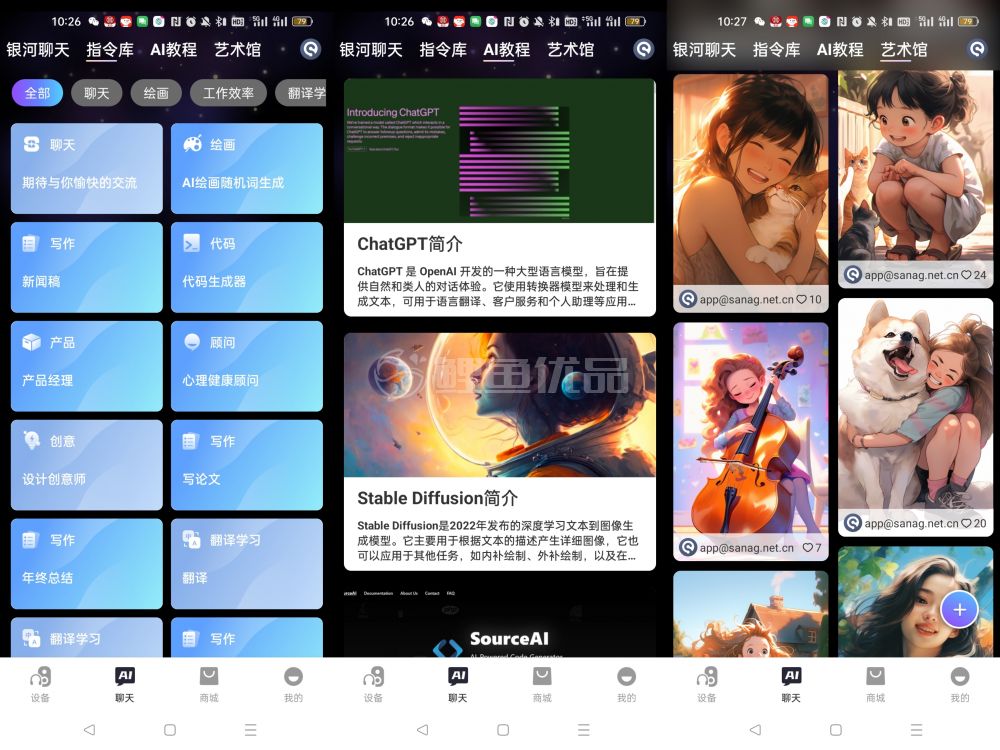Like the image showing 24 likes
1000x750 pixels.
966,275
